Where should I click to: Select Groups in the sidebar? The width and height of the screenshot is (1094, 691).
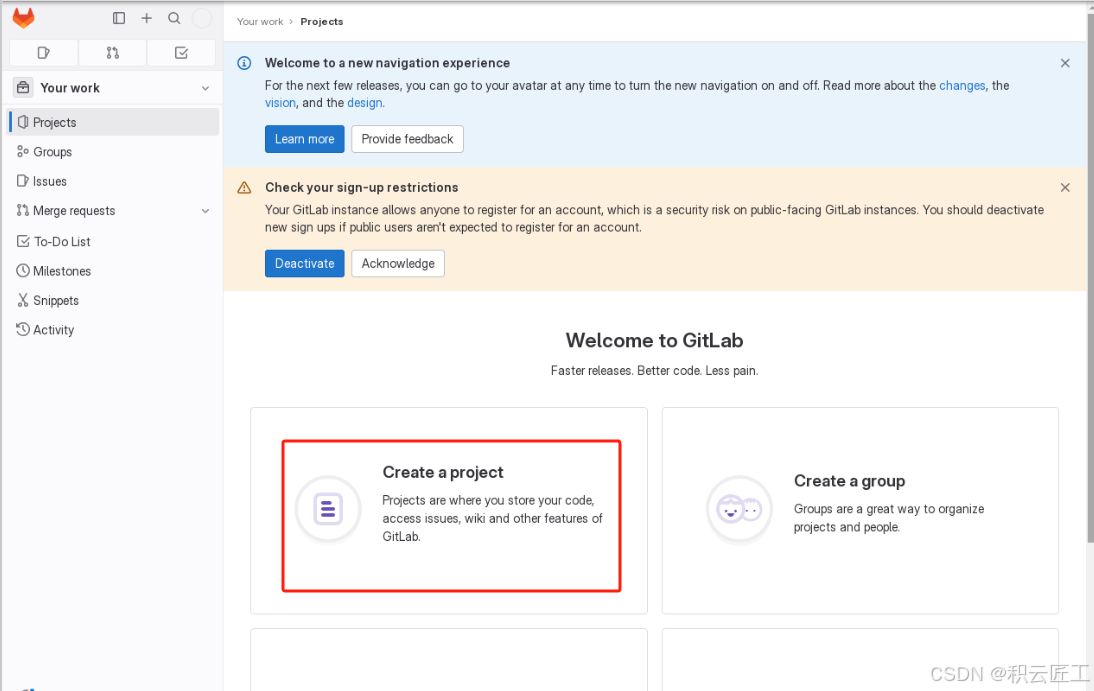click(x=113, y=151)
